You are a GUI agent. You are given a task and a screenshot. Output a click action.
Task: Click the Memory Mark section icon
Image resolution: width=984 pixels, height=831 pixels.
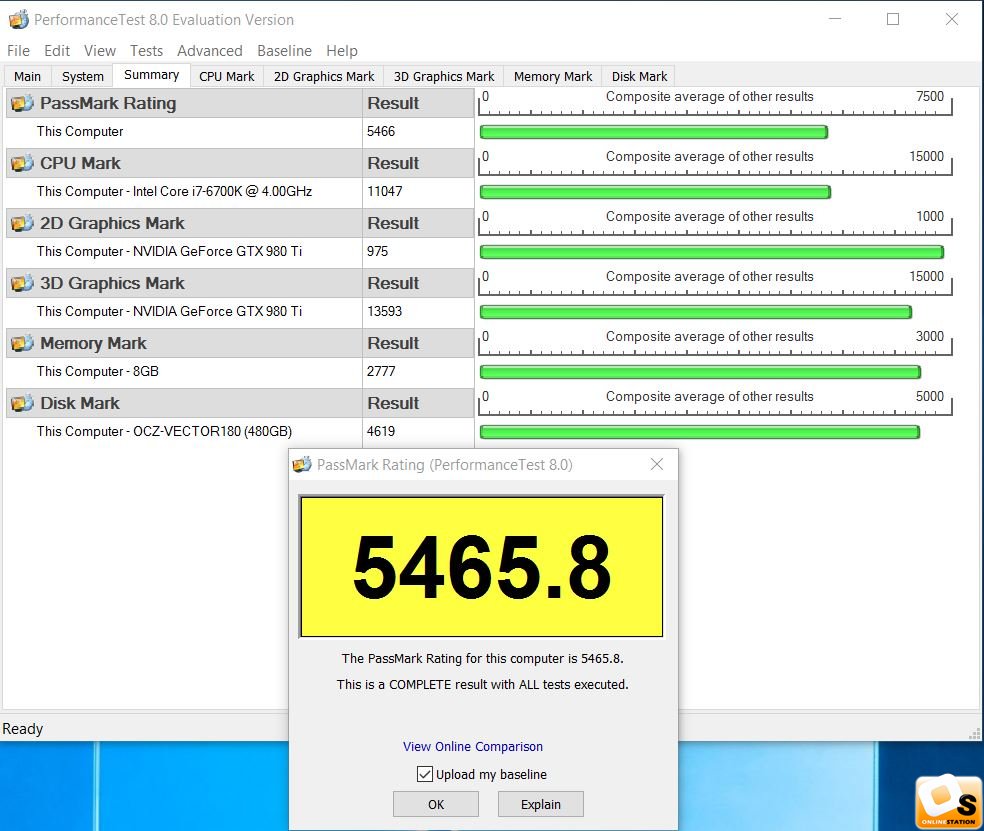coord(22,343)
